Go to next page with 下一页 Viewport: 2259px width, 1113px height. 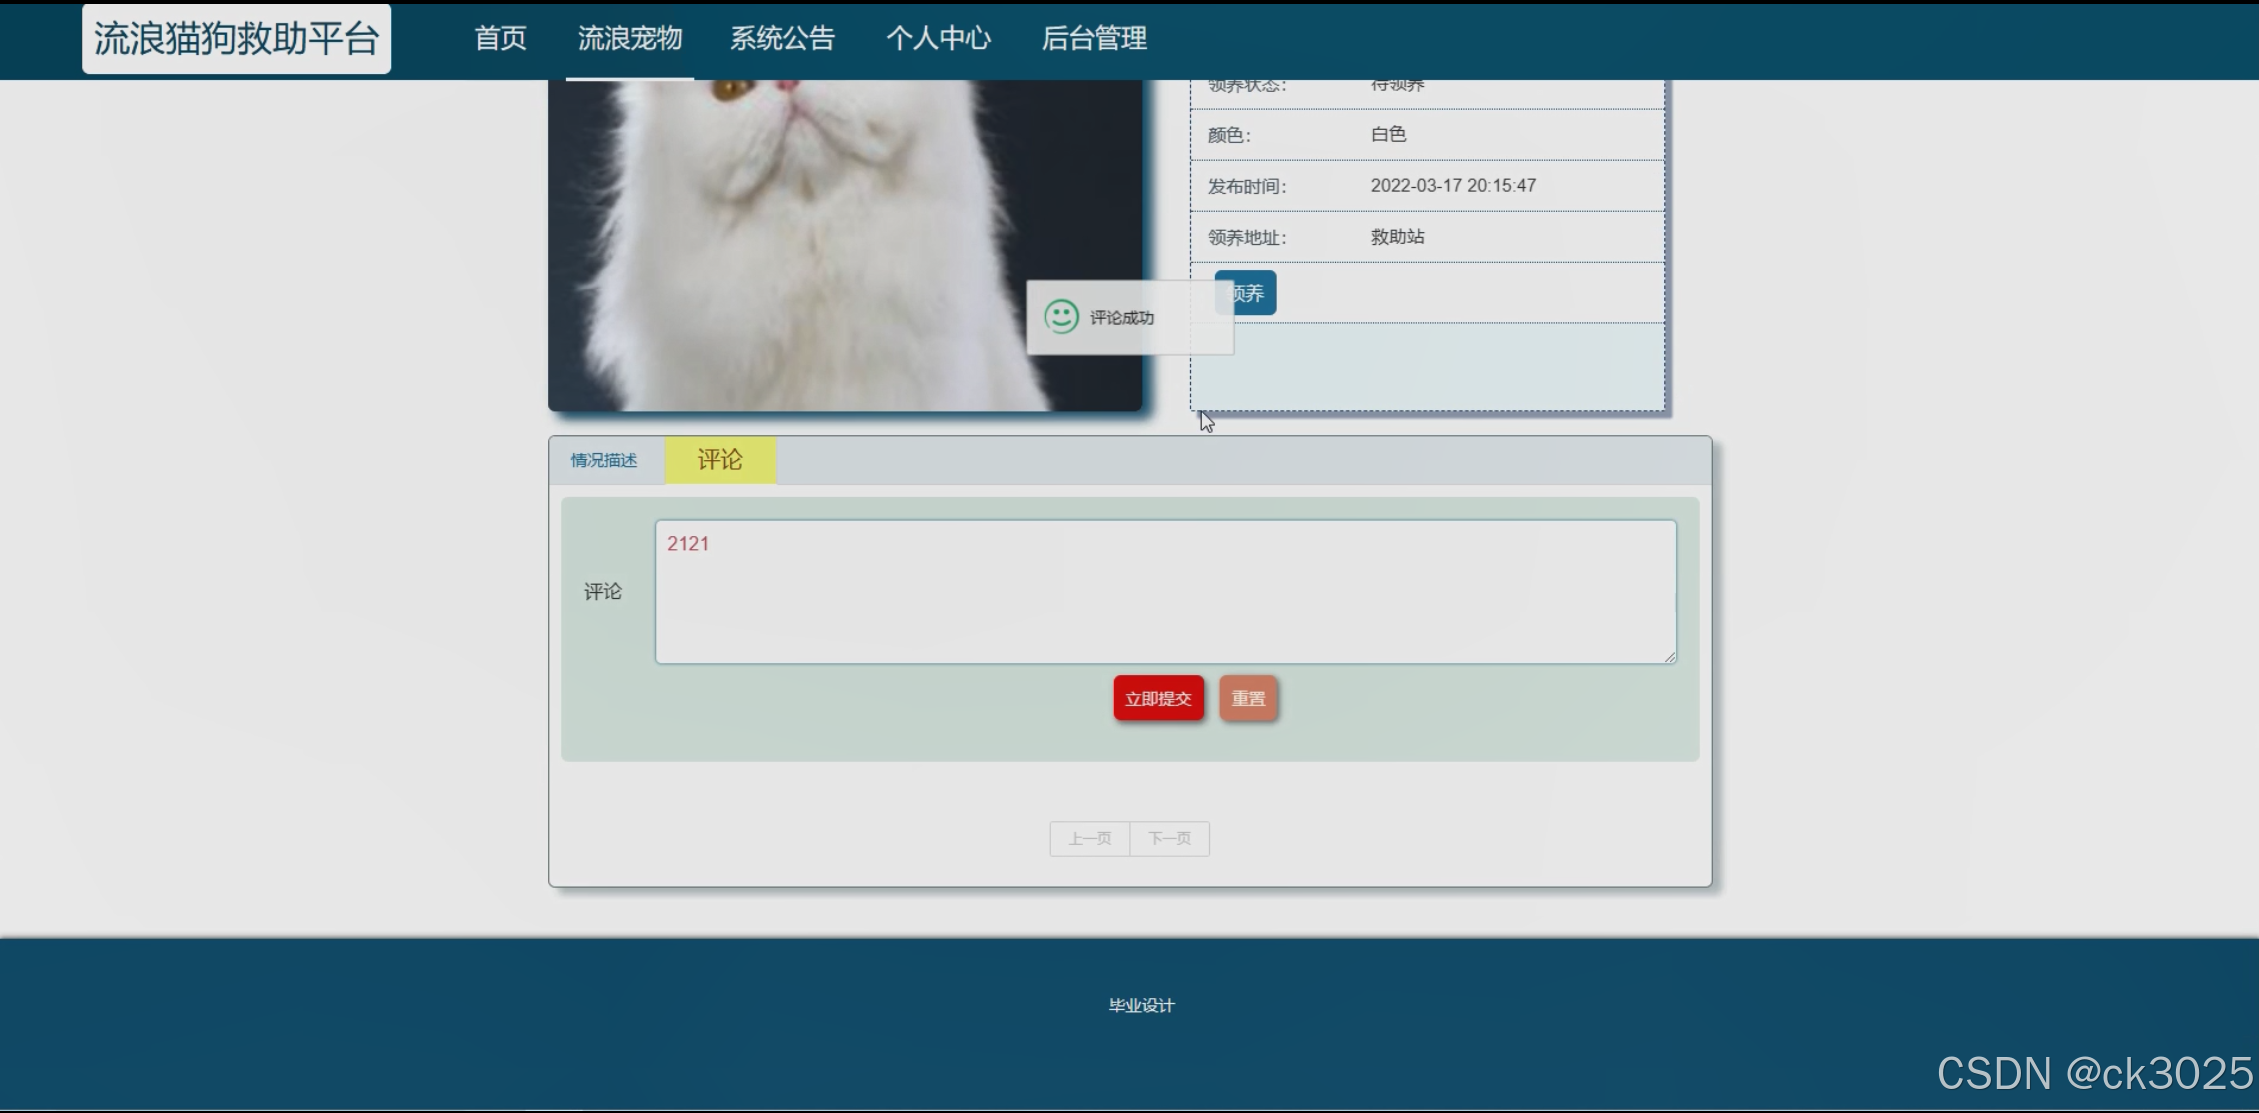point(1169,839)
